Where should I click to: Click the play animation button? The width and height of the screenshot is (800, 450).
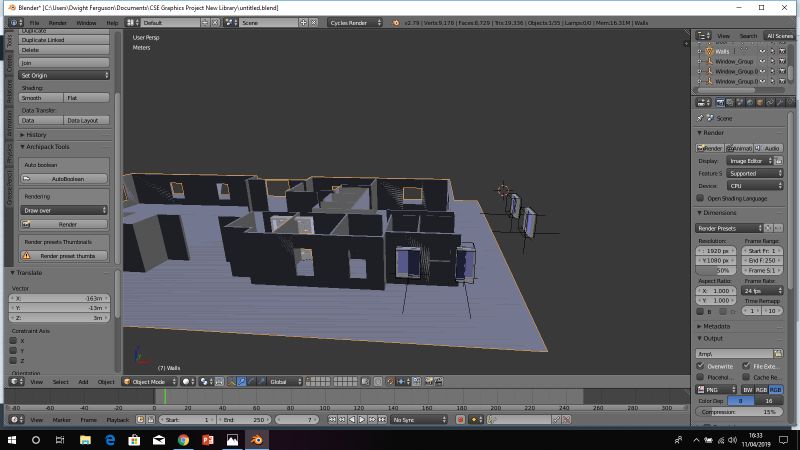point(362,419)
